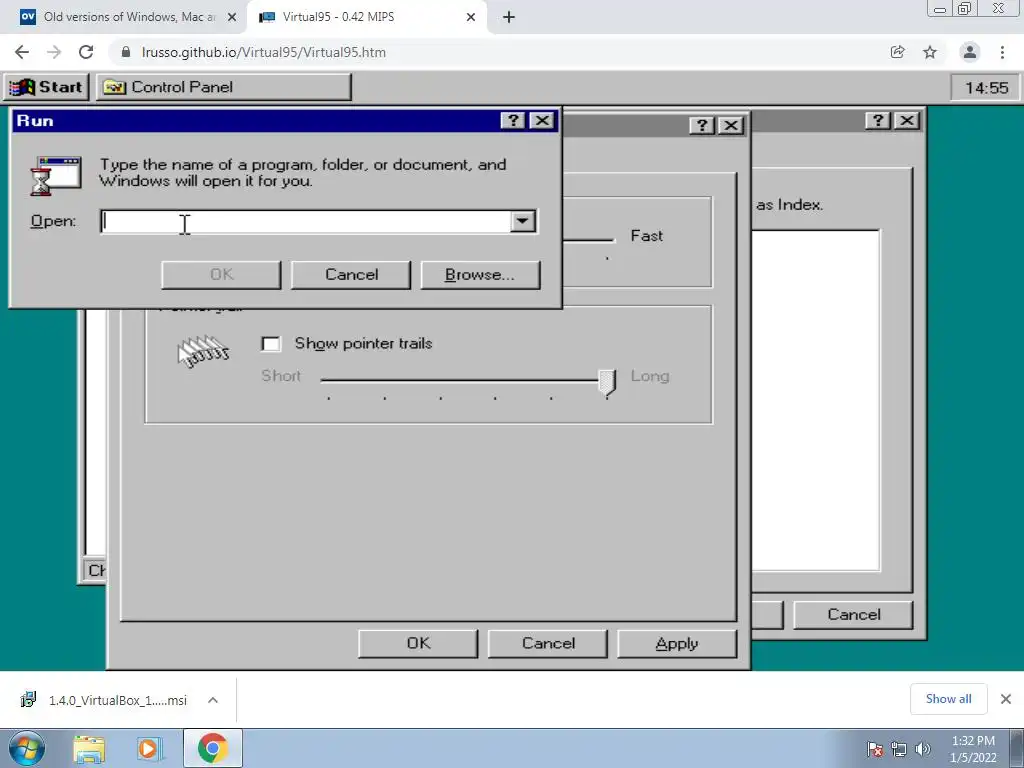This screenshot has width=1024, height=768.
Task: Click the pointer trail length slider thumb
Action: coord(607,383)
